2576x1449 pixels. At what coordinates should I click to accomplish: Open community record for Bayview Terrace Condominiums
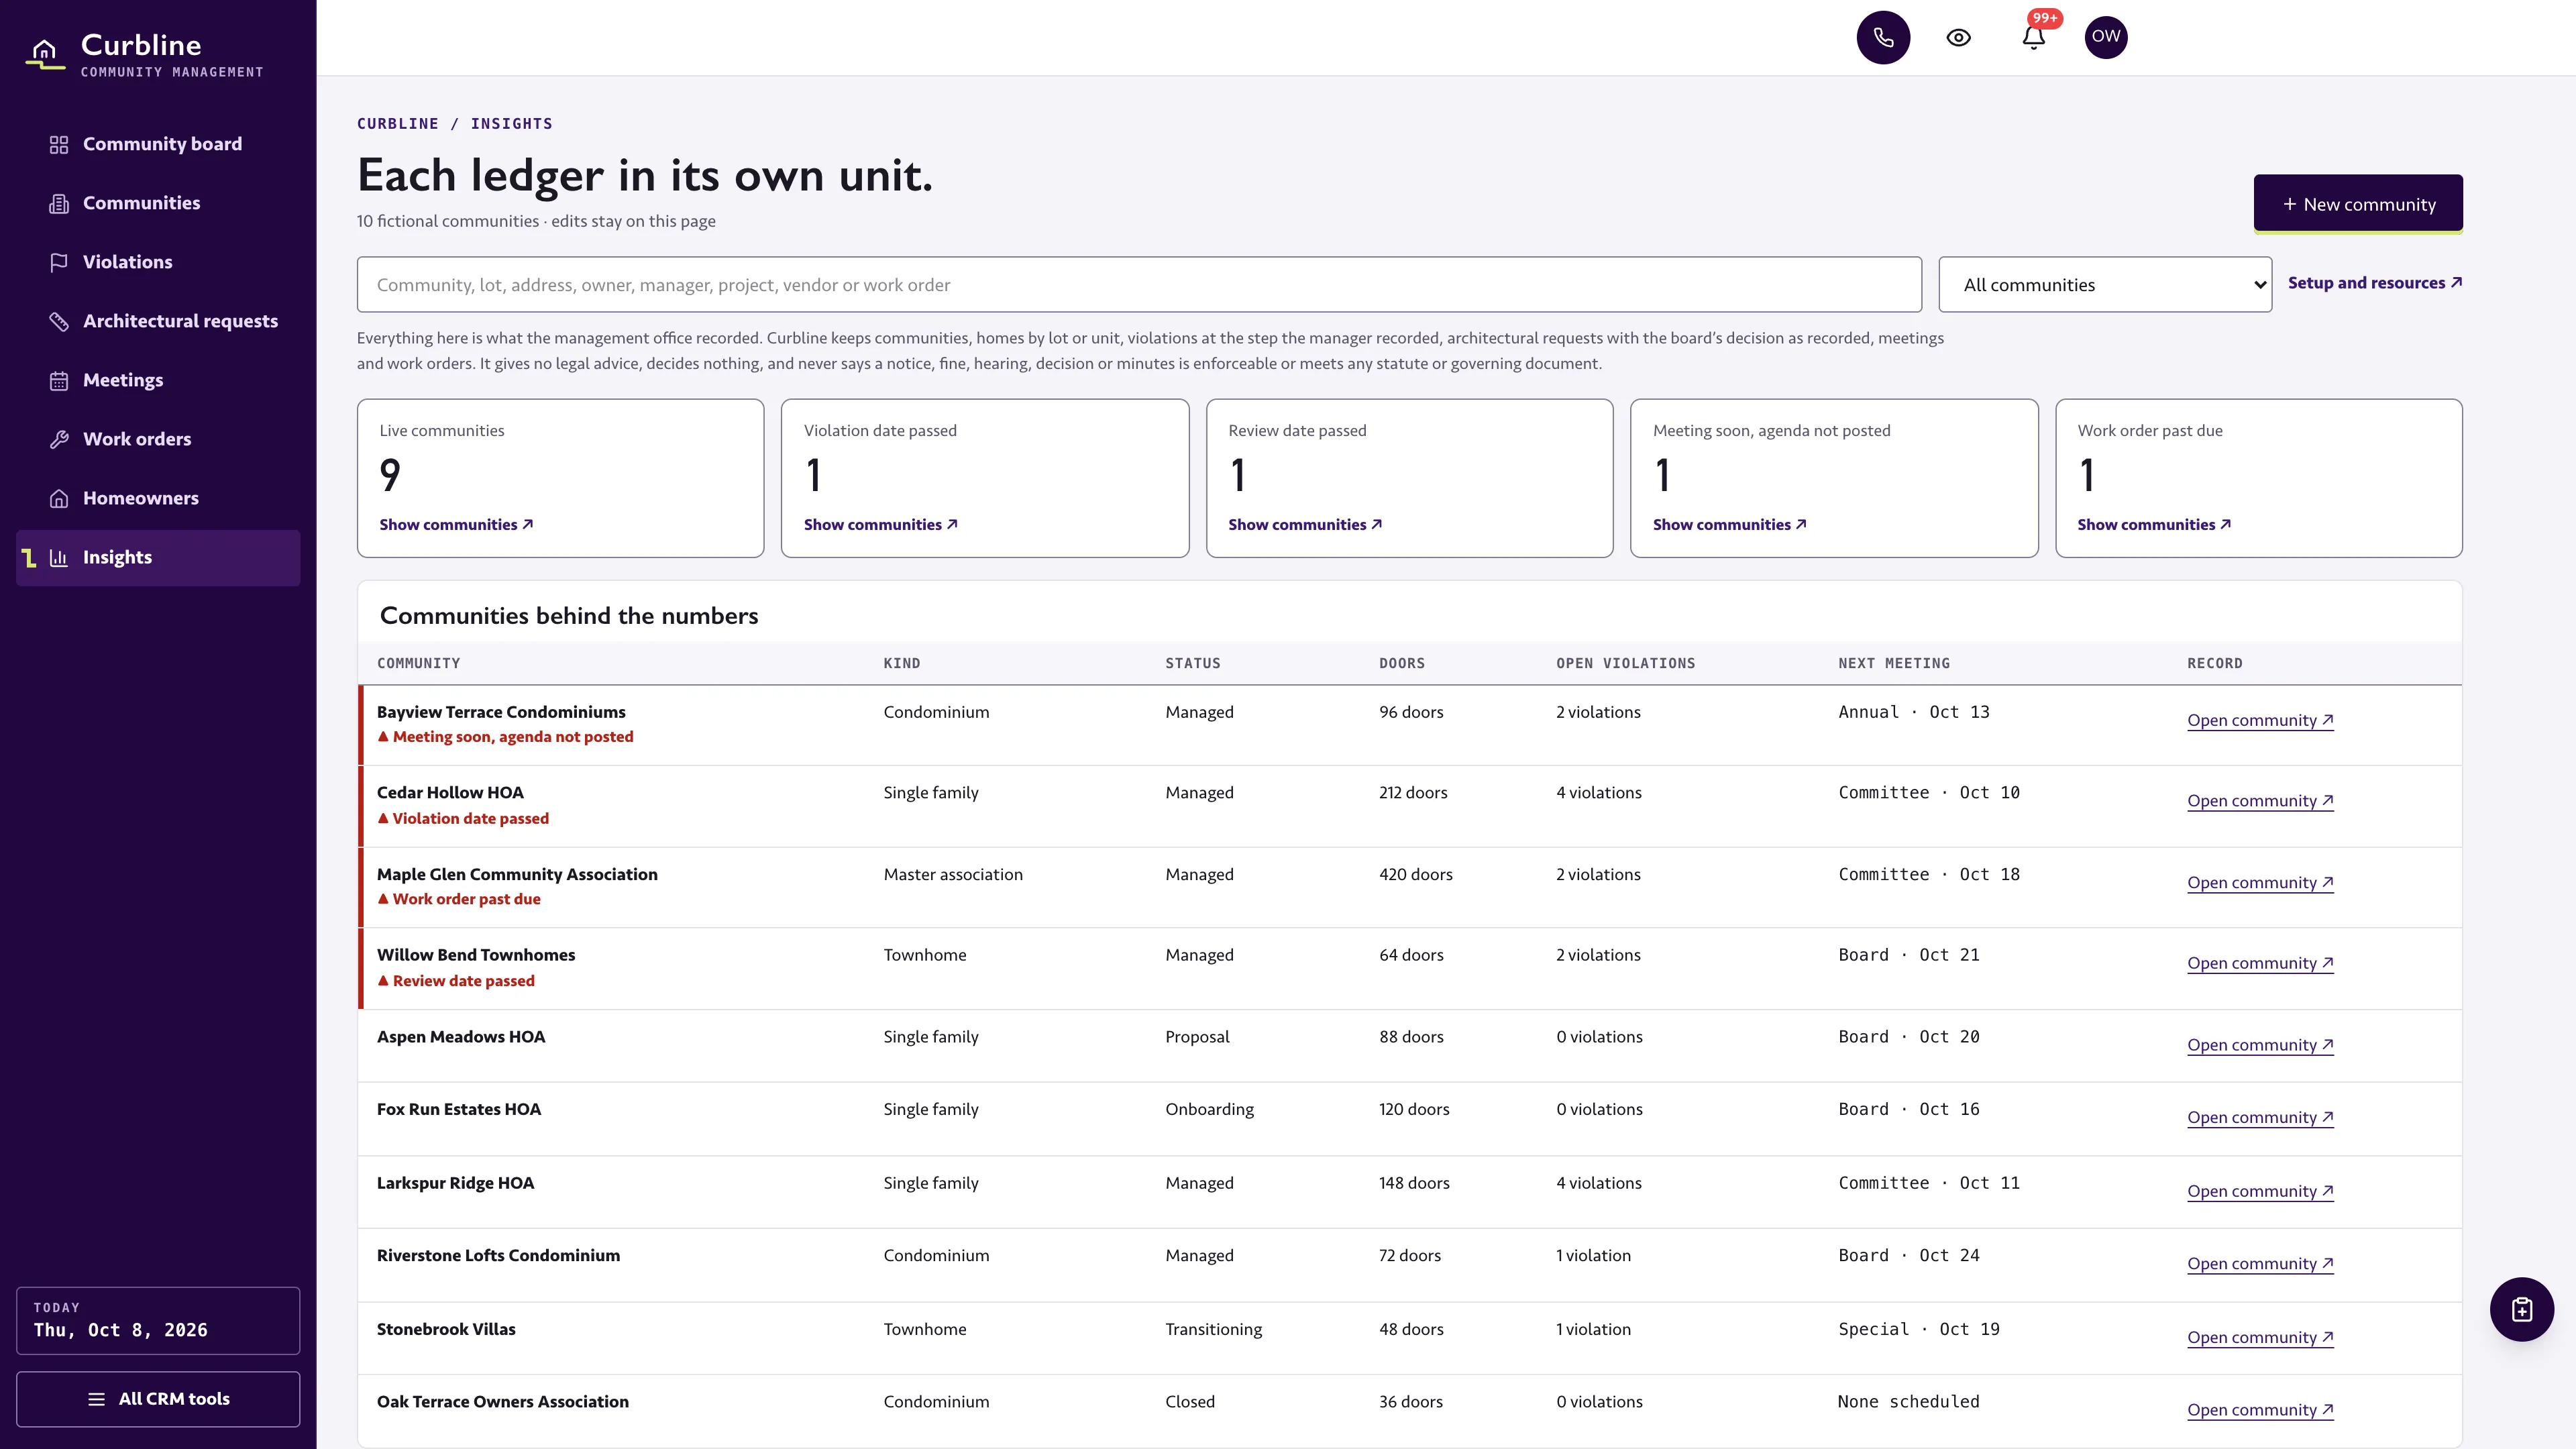click(2260, 720)
